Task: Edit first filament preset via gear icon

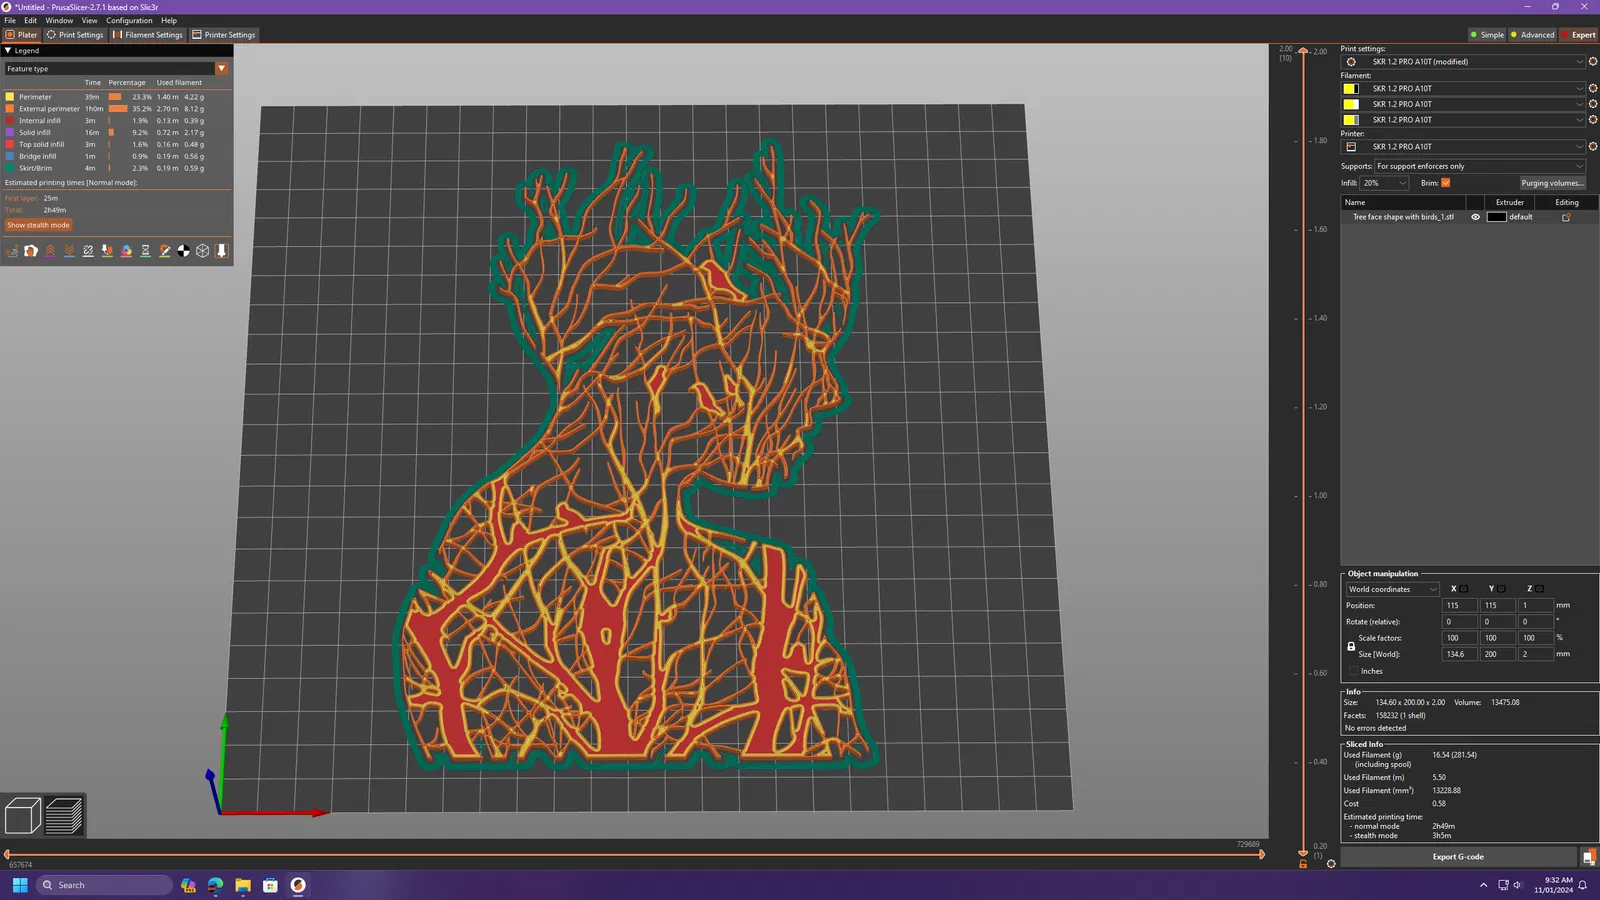Action: 1593,89
